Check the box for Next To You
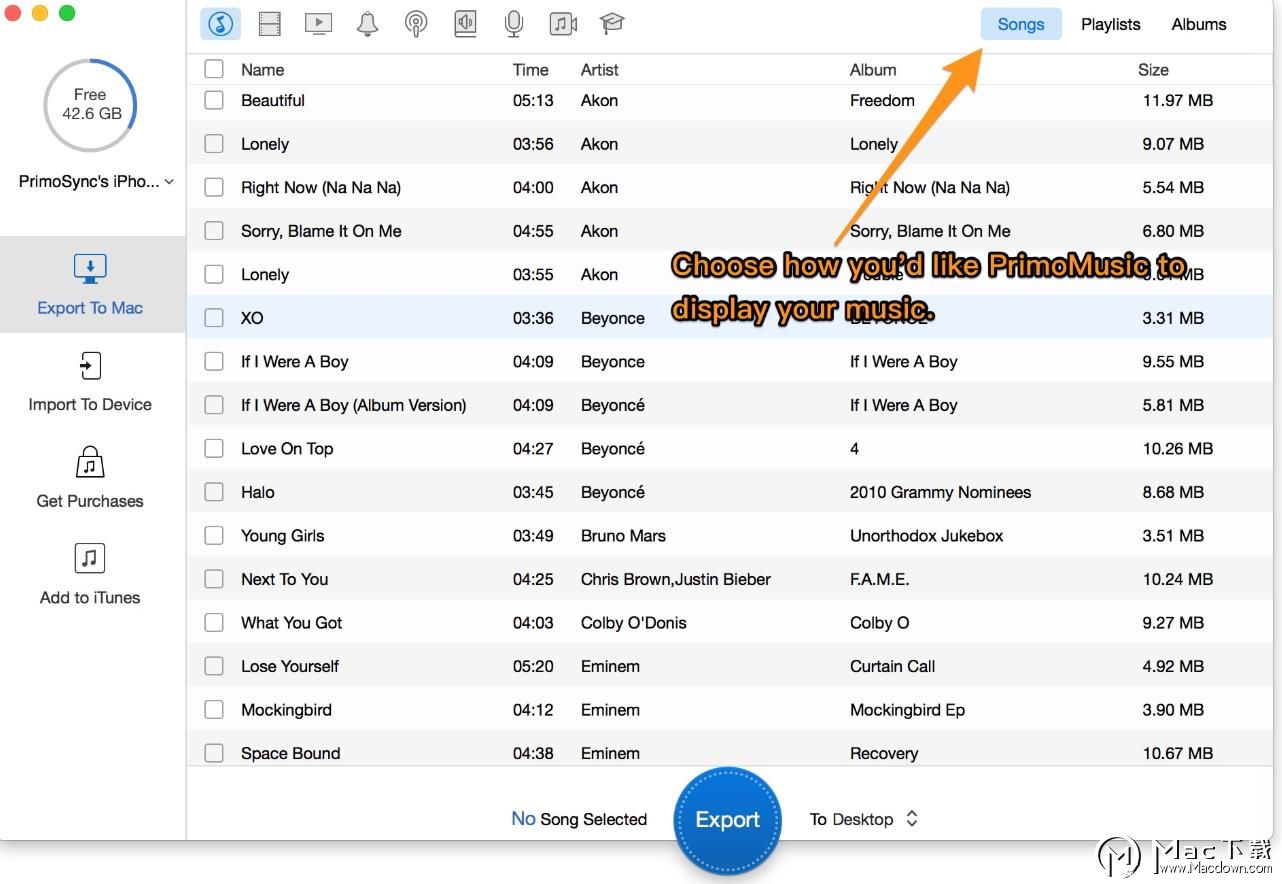 pos(214,579)
